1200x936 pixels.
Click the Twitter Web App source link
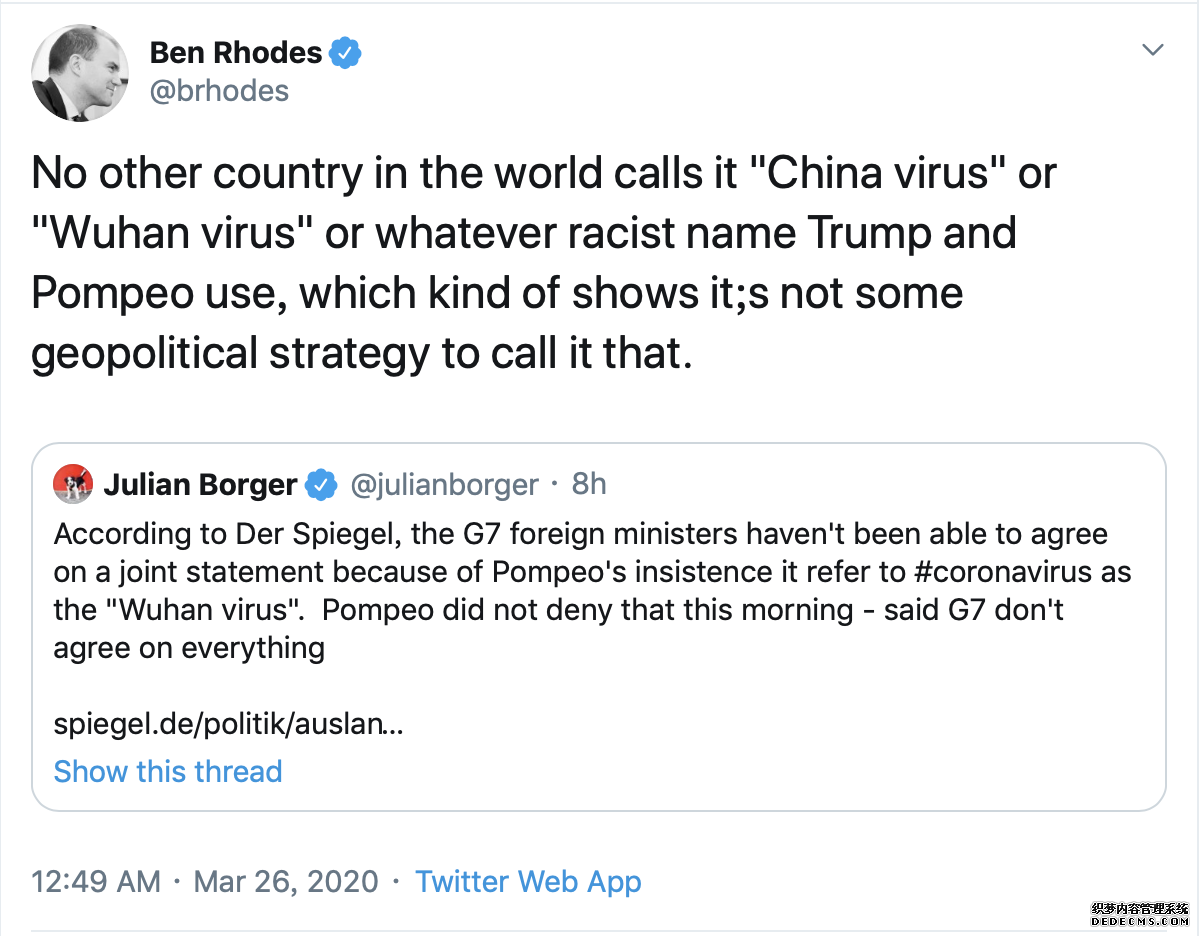click(528, 882)
